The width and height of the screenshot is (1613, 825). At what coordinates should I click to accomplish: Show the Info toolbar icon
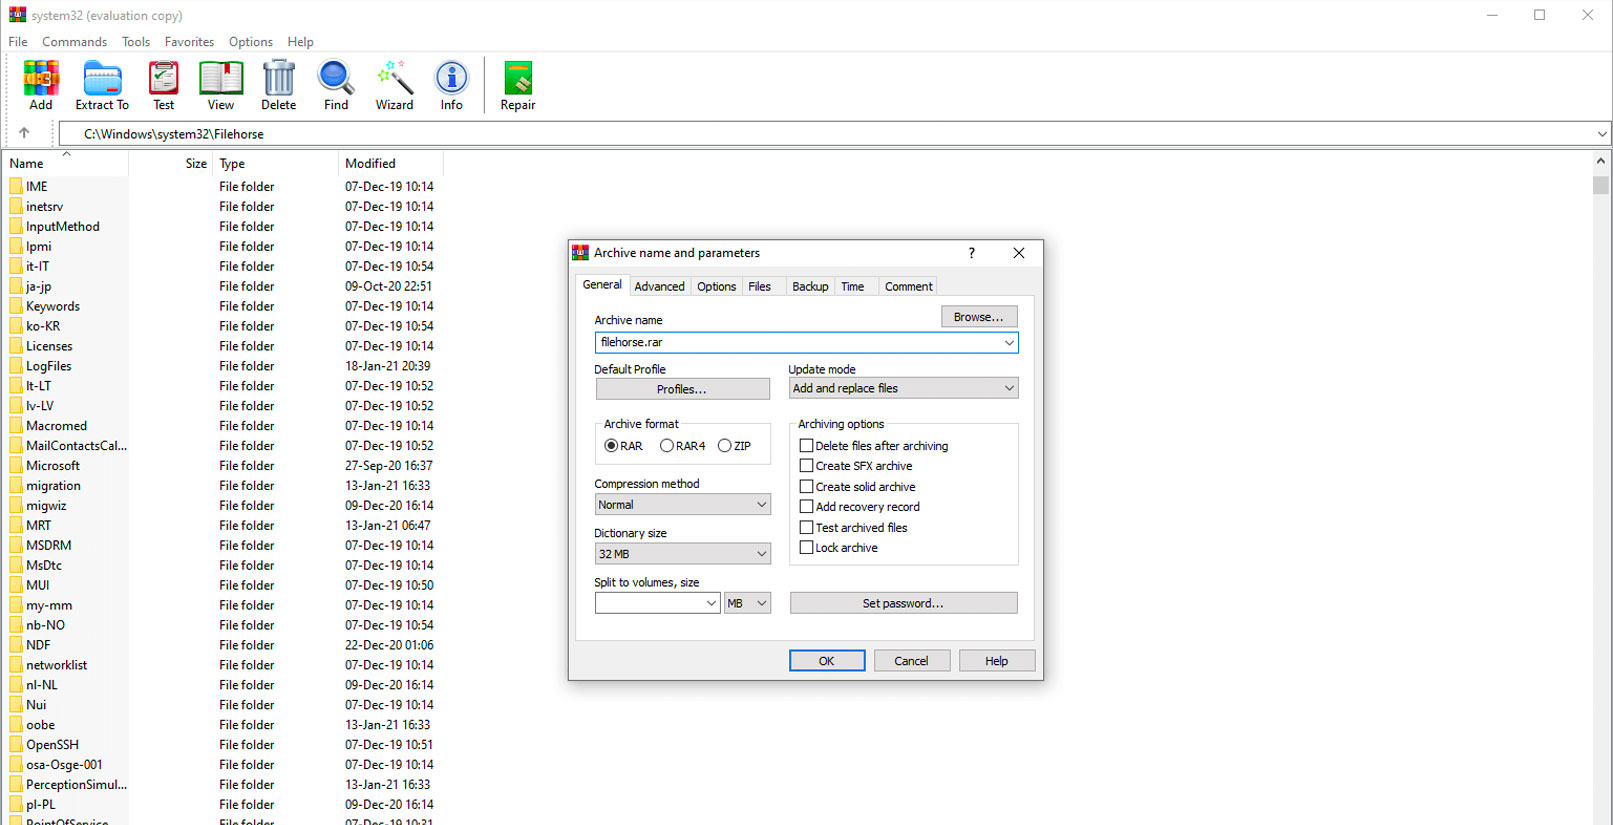[x=452, y=79]
